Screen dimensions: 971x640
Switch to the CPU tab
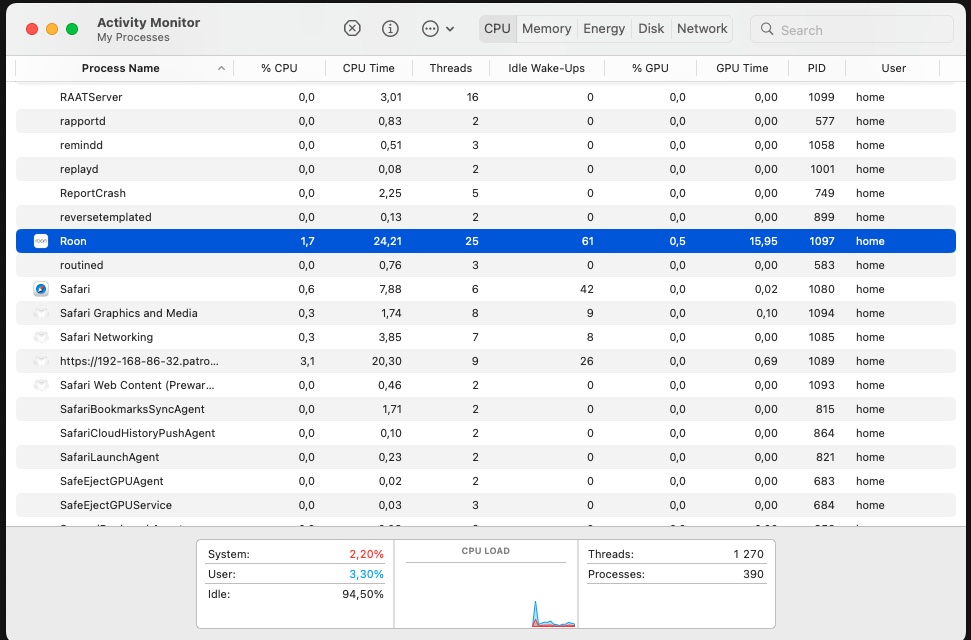497,28
